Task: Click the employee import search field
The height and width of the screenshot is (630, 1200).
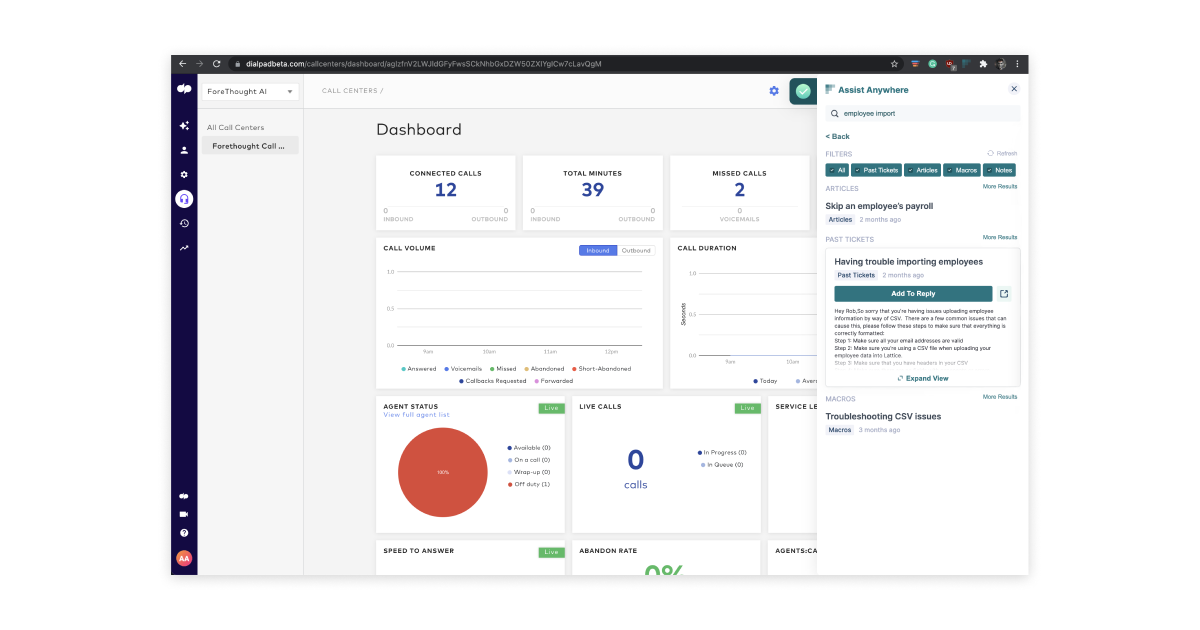Action: coord(923,114)
